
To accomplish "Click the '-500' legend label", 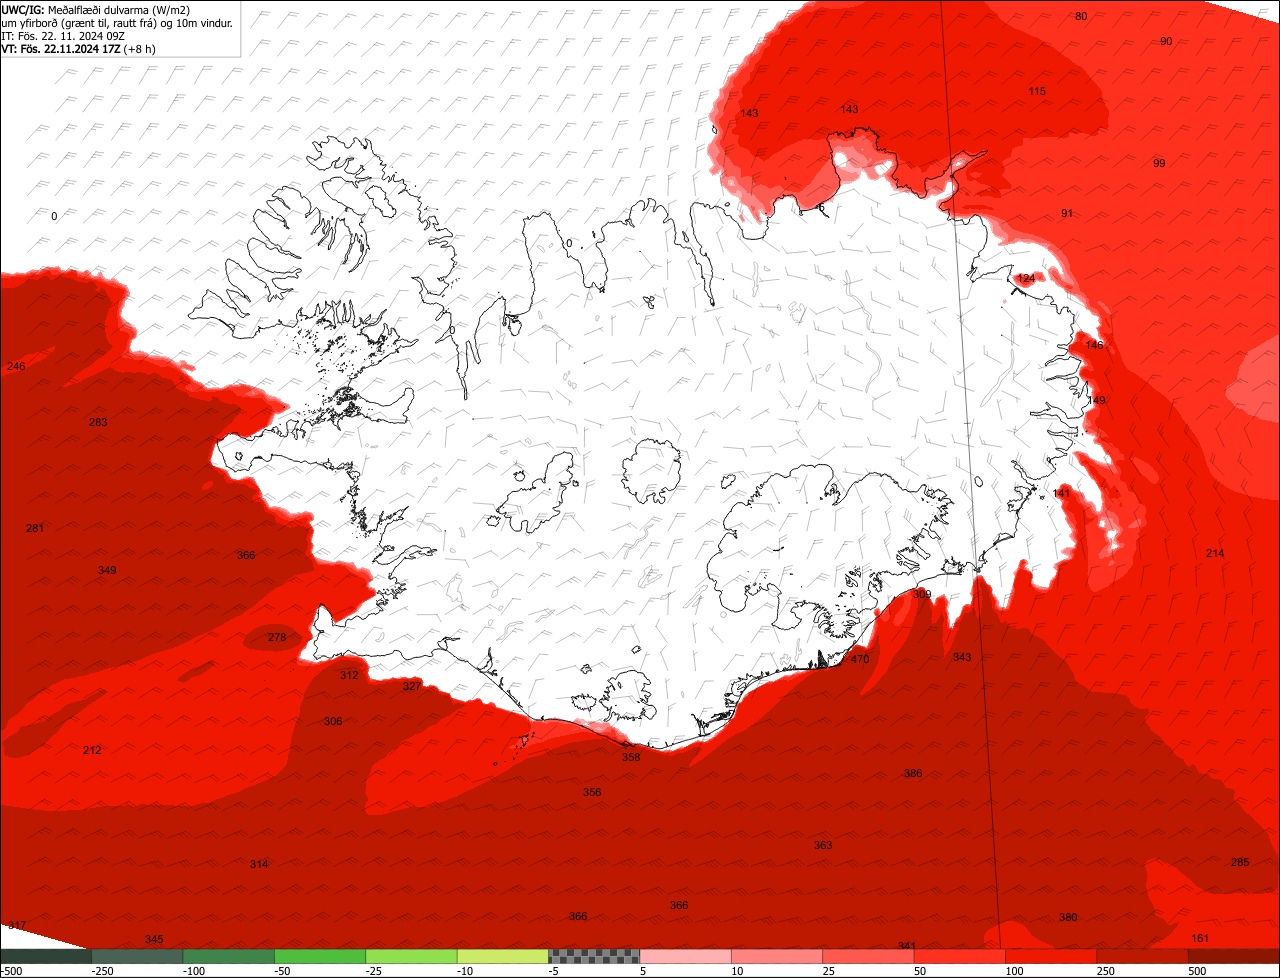I will [x=11, y=971].
